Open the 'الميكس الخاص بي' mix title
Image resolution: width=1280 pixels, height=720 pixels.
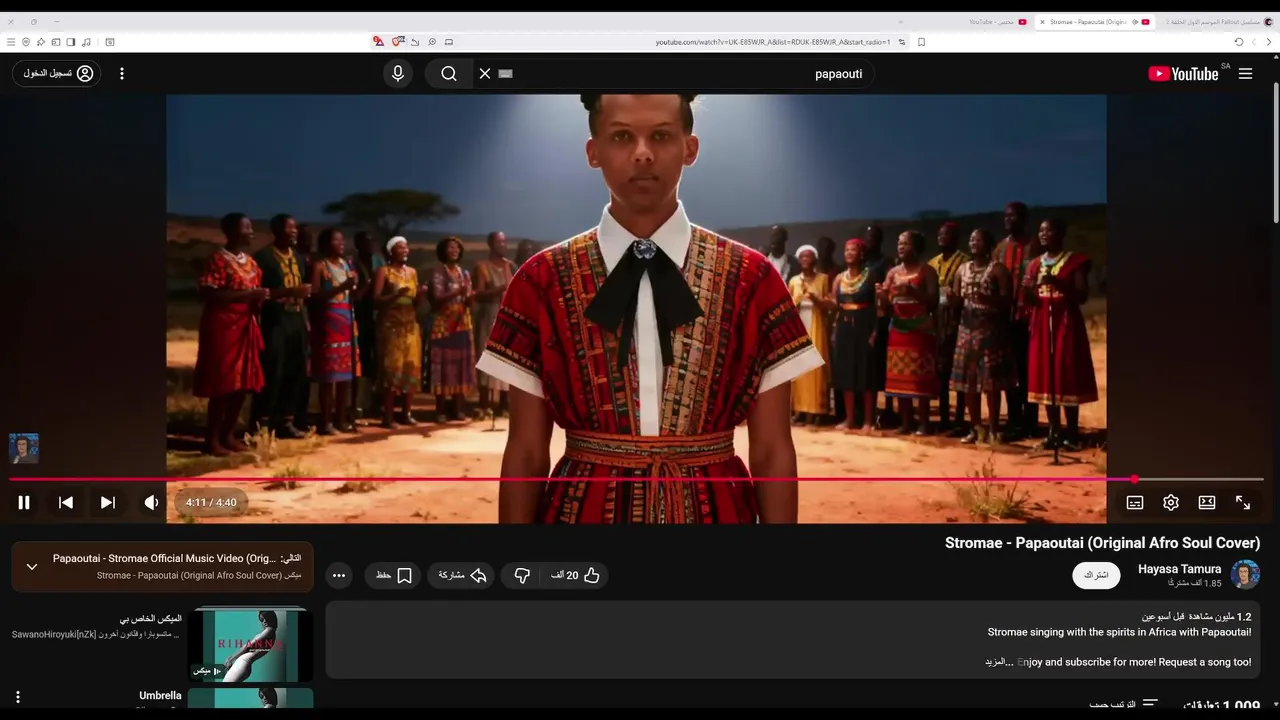(151, 619)
